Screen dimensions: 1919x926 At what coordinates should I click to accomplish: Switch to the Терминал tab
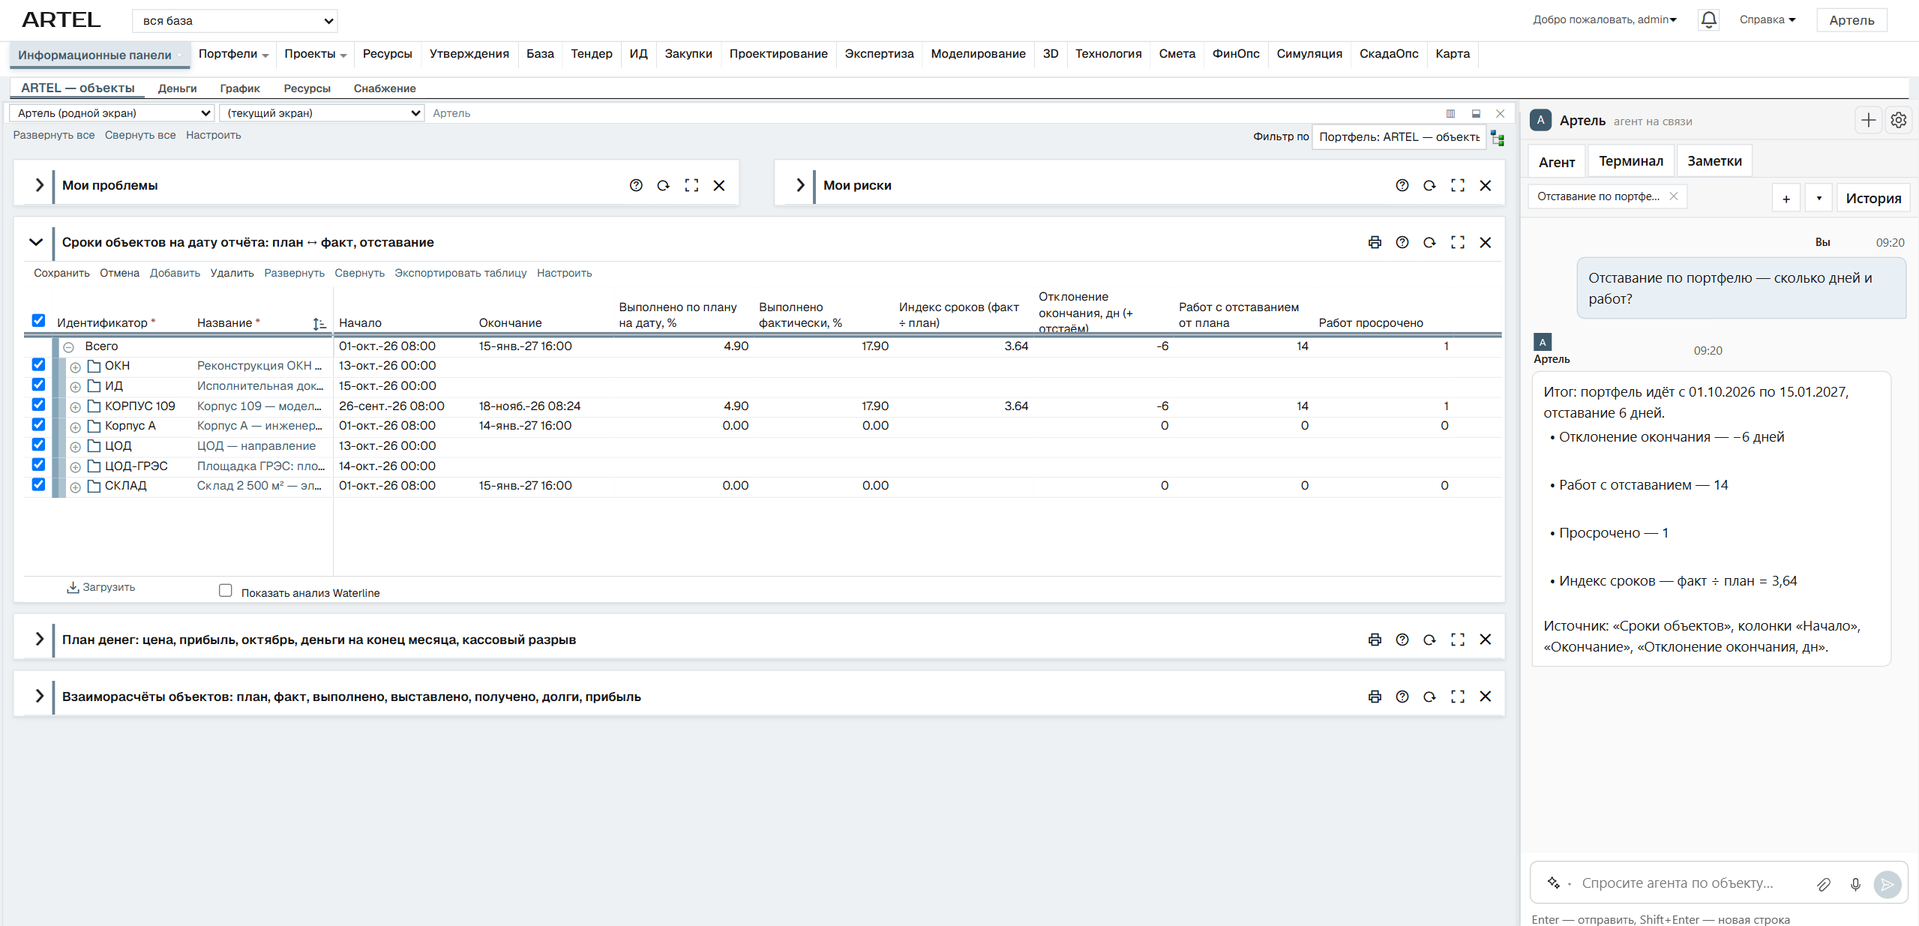[x=1631, y=161]
